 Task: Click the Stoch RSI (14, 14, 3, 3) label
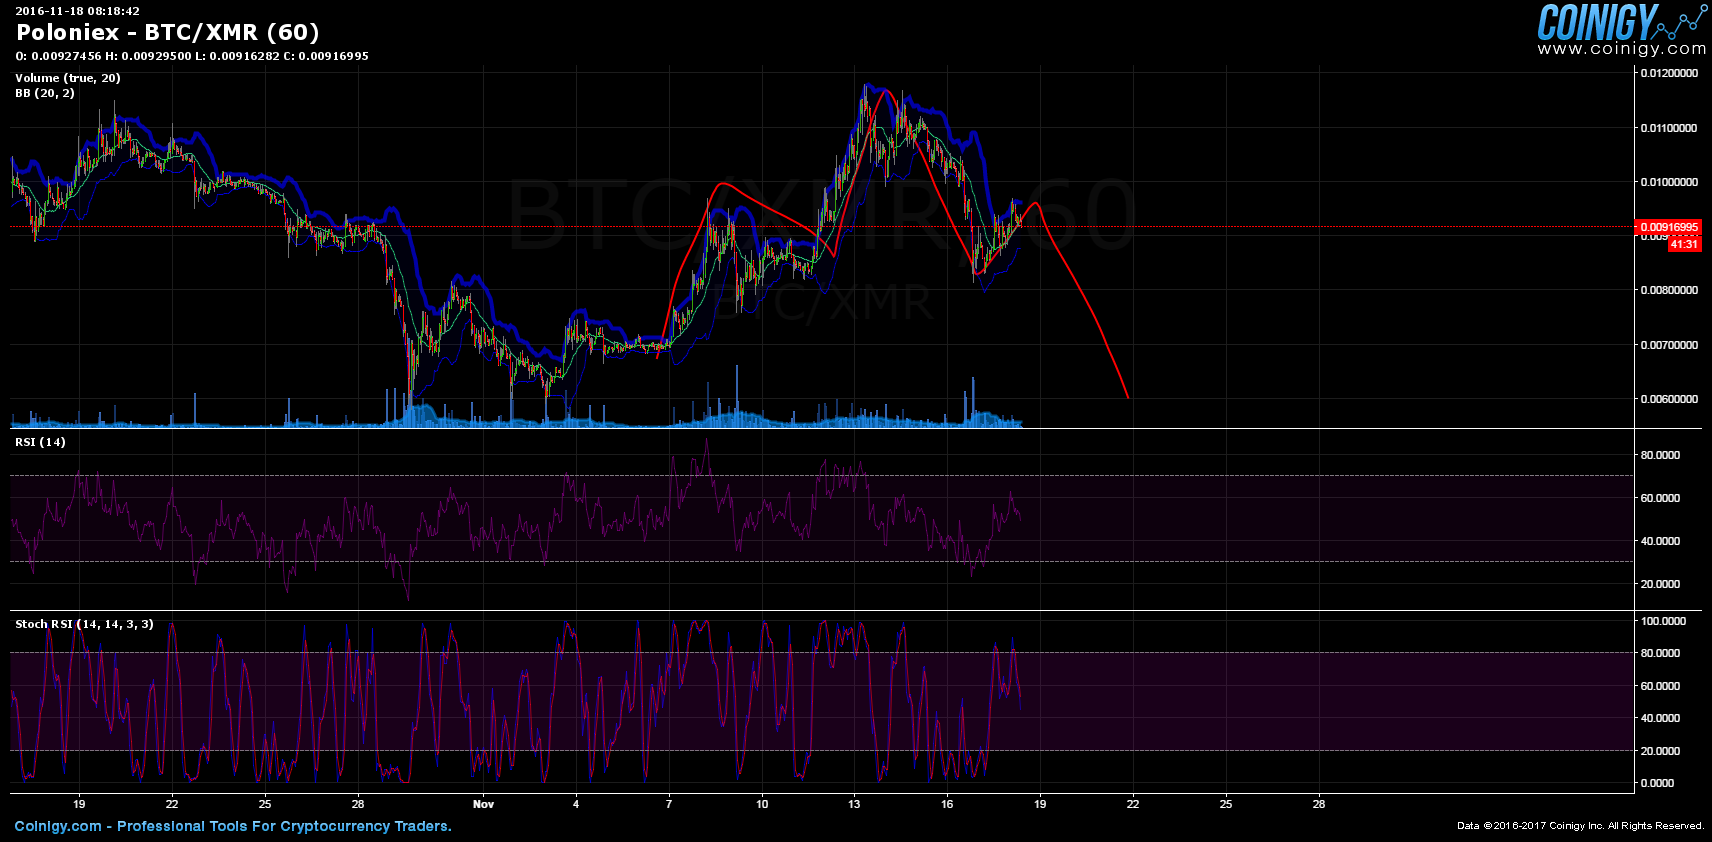[84, 624]
